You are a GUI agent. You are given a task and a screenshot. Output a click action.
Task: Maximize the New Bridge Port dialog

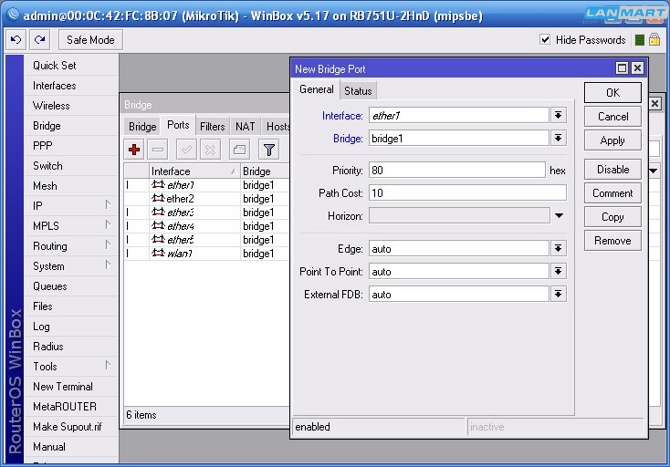tap(622, 68)
